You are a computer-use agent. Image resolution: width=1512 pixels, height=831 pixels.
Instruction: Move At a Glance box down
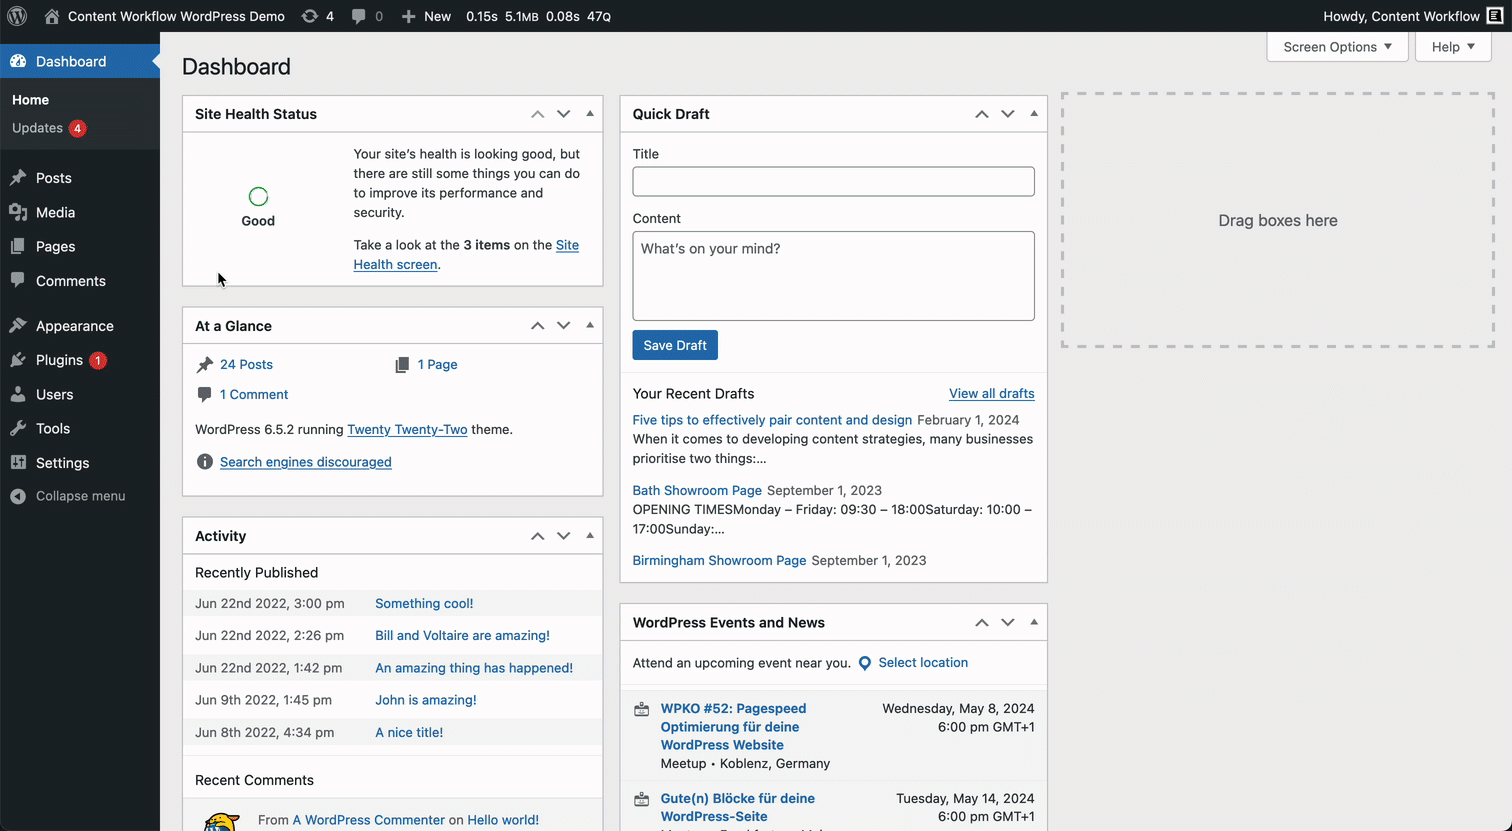point(564,326)
